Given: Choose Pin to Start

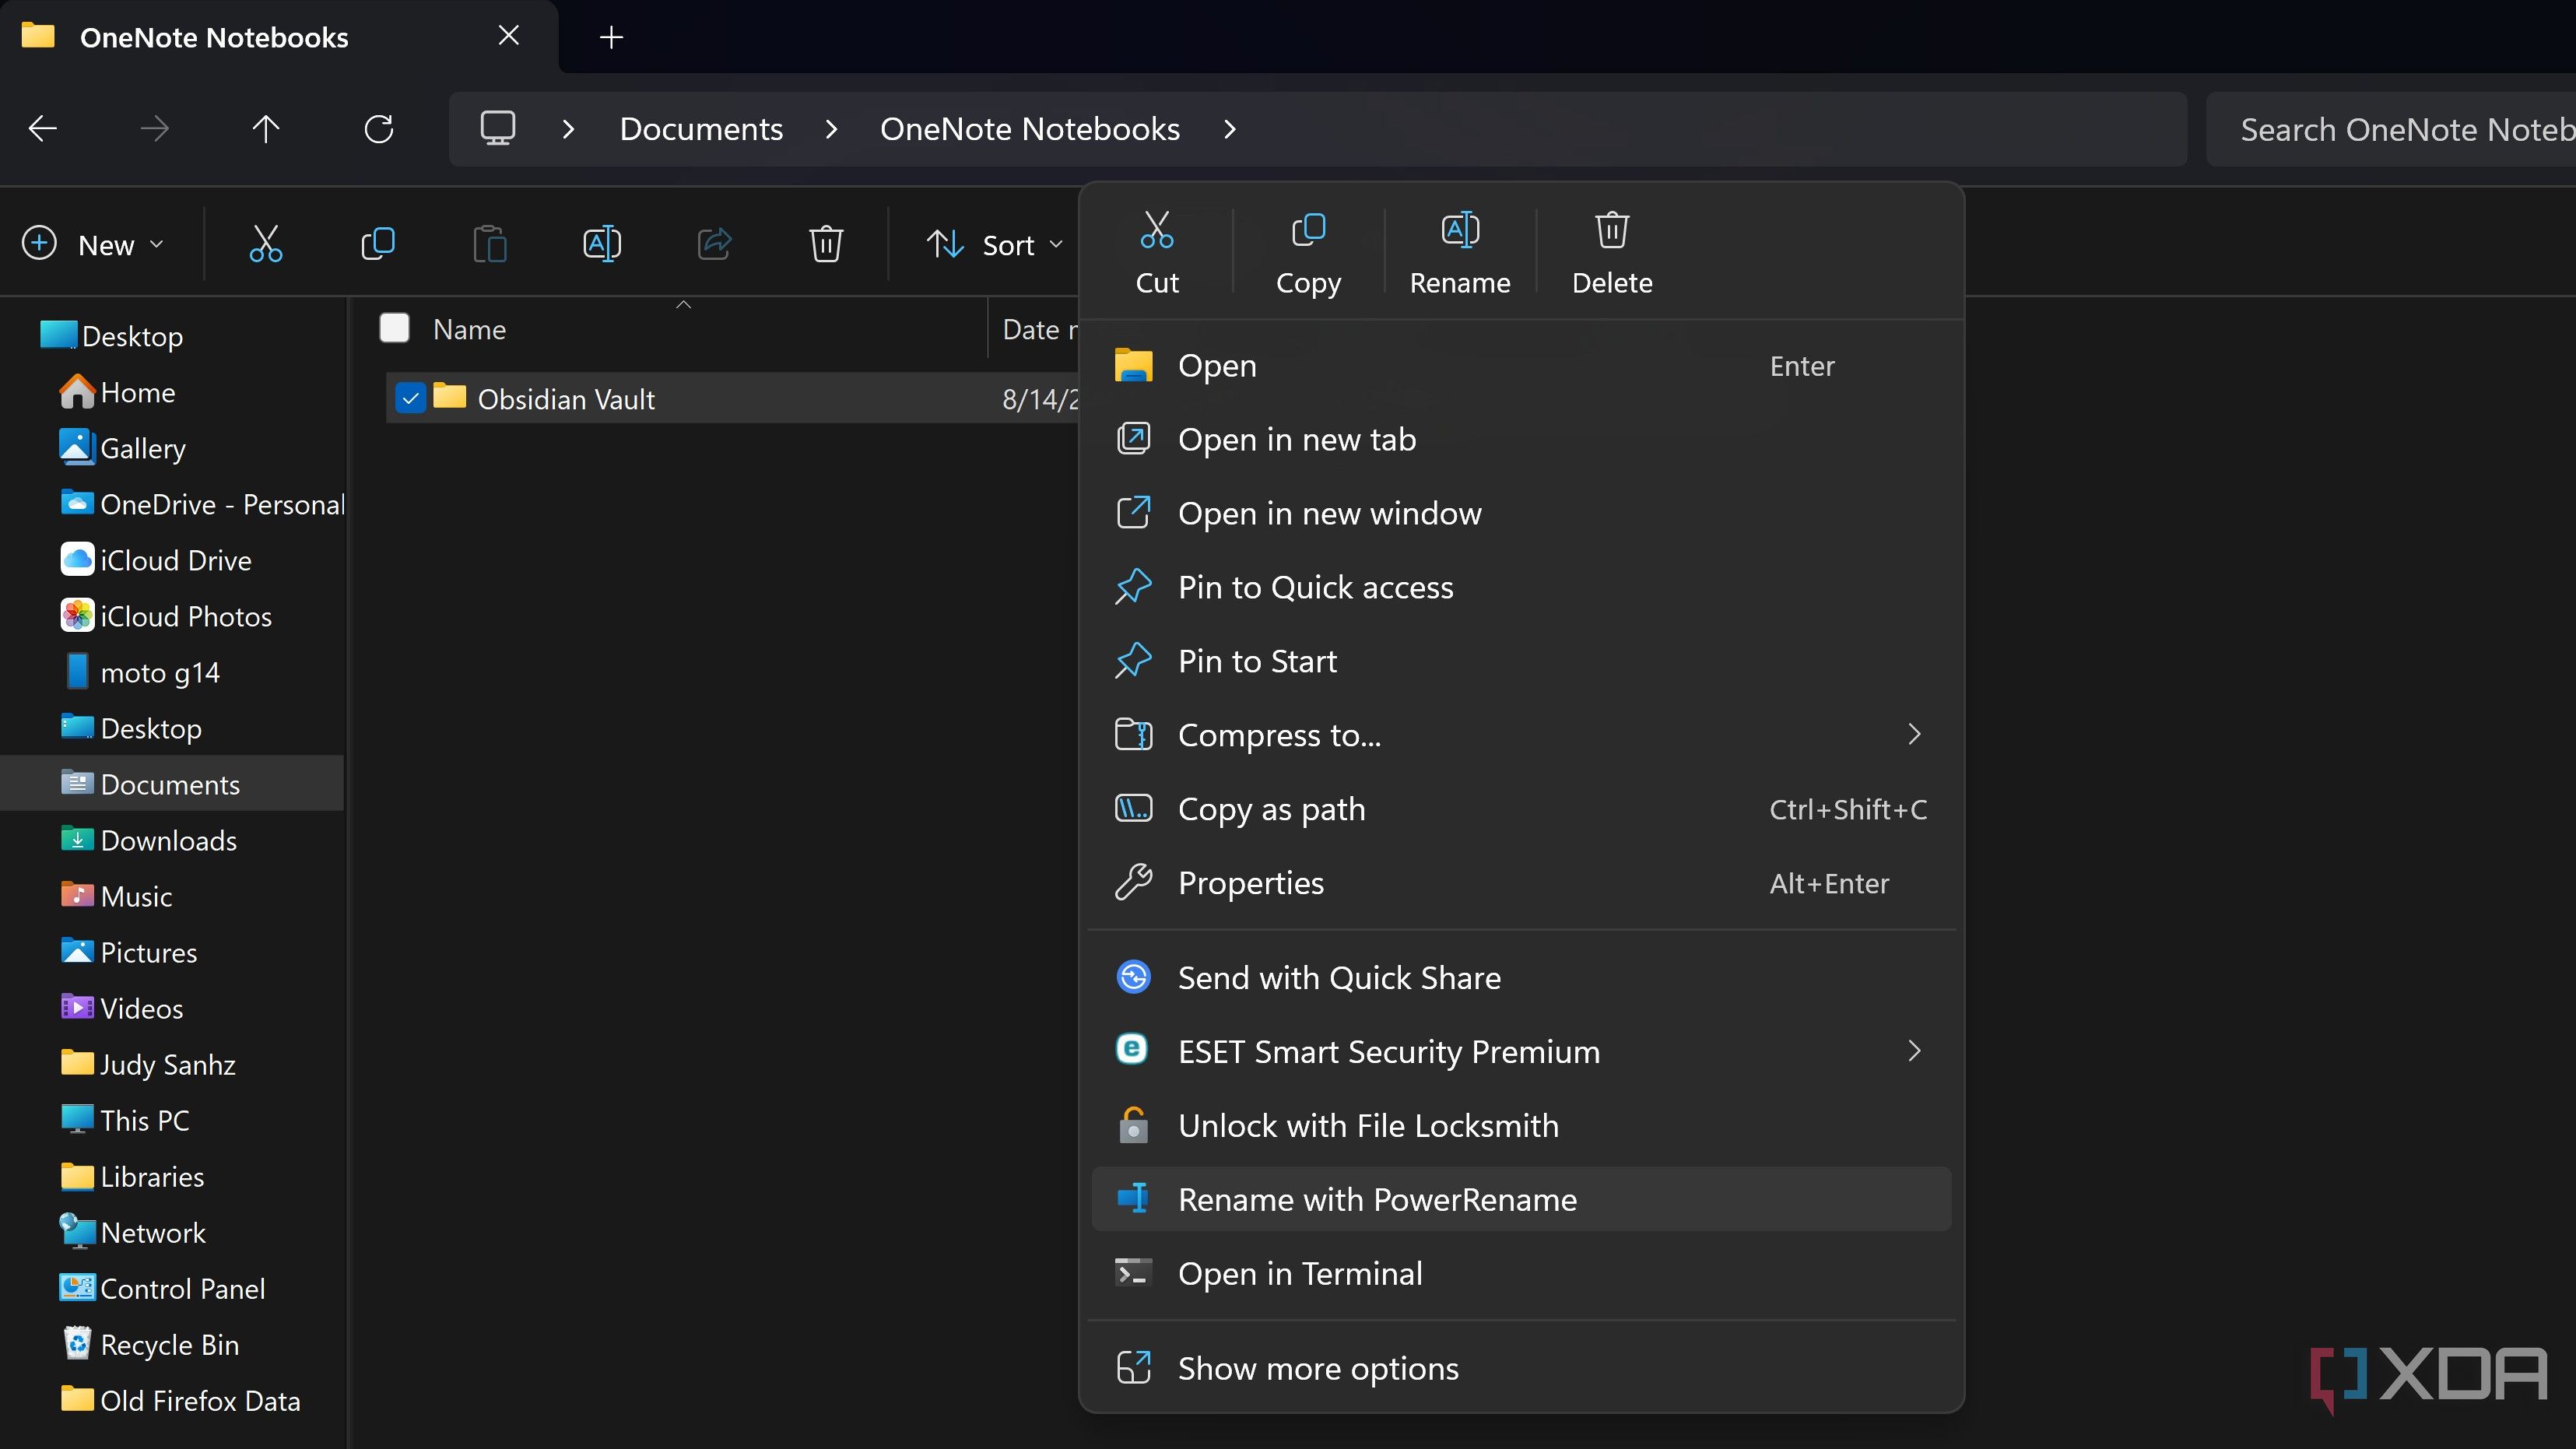Looking at the screenshot, I should click(x=1521, y=661).
